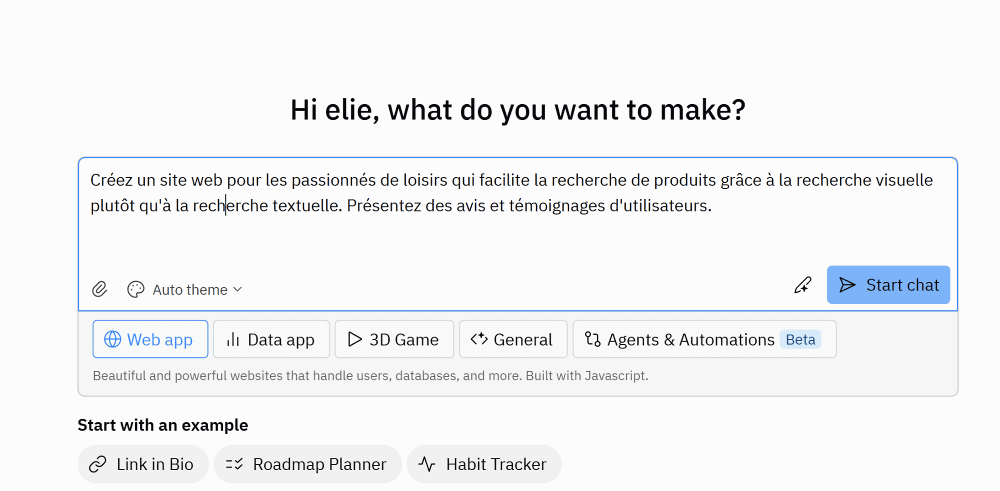The image size is (1000, 491).
Task: Click the magic pen improve prompt icon
Action: (802, 285)
